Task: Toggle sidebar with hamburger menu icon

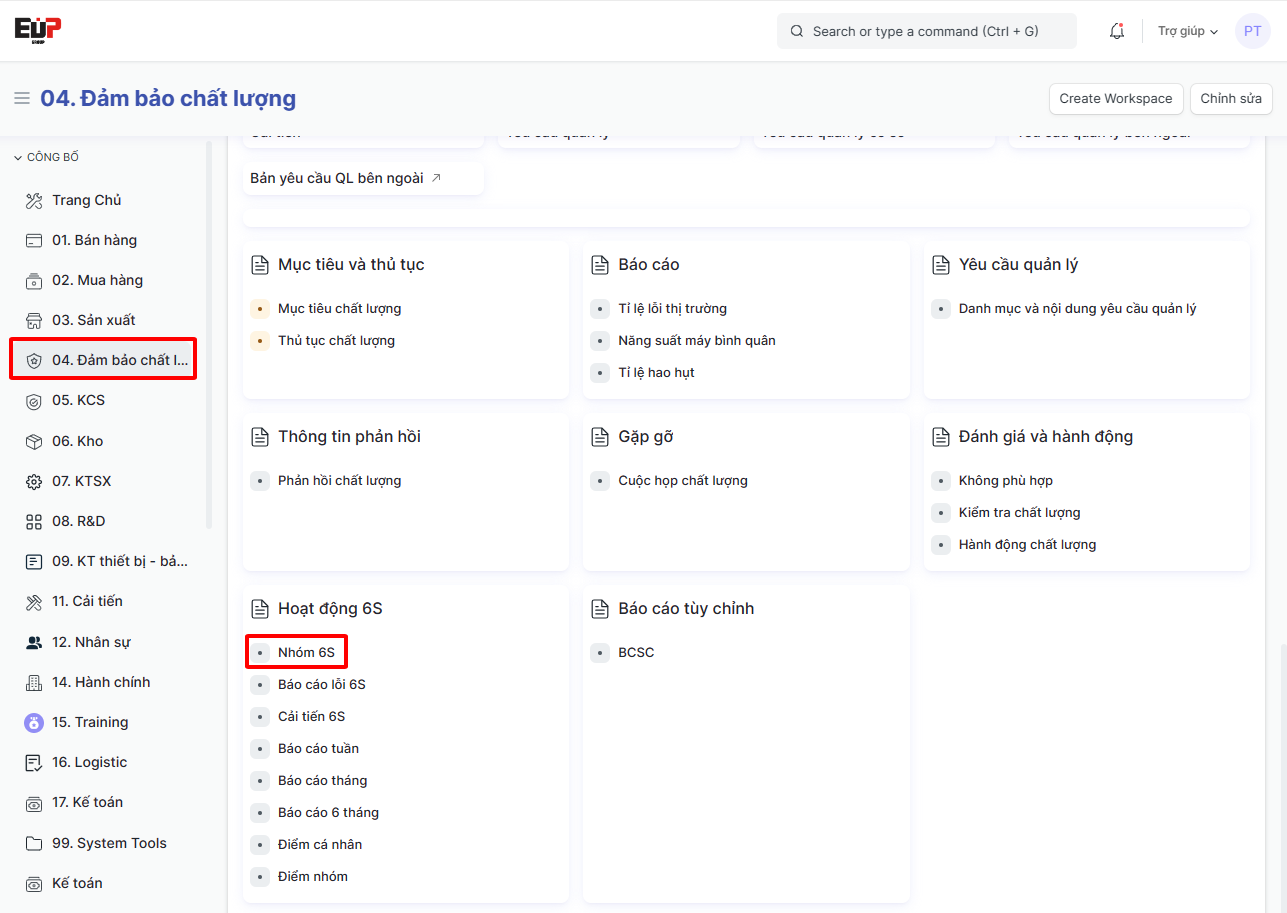Action: 22,98
